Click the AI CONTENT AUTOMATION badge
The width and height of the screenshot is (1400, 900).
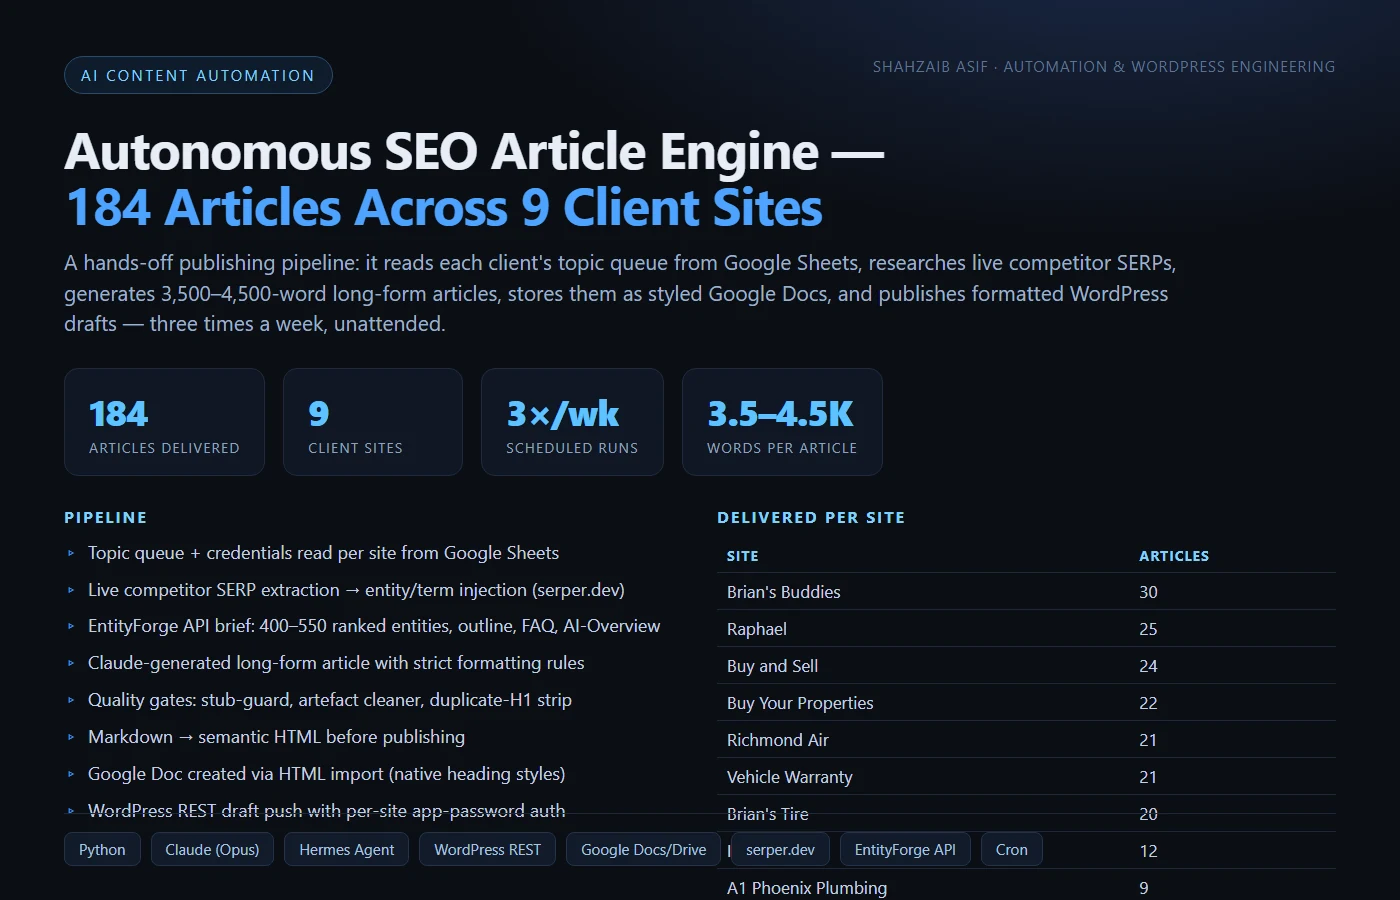pyautogui.click(x=198, y=75)
